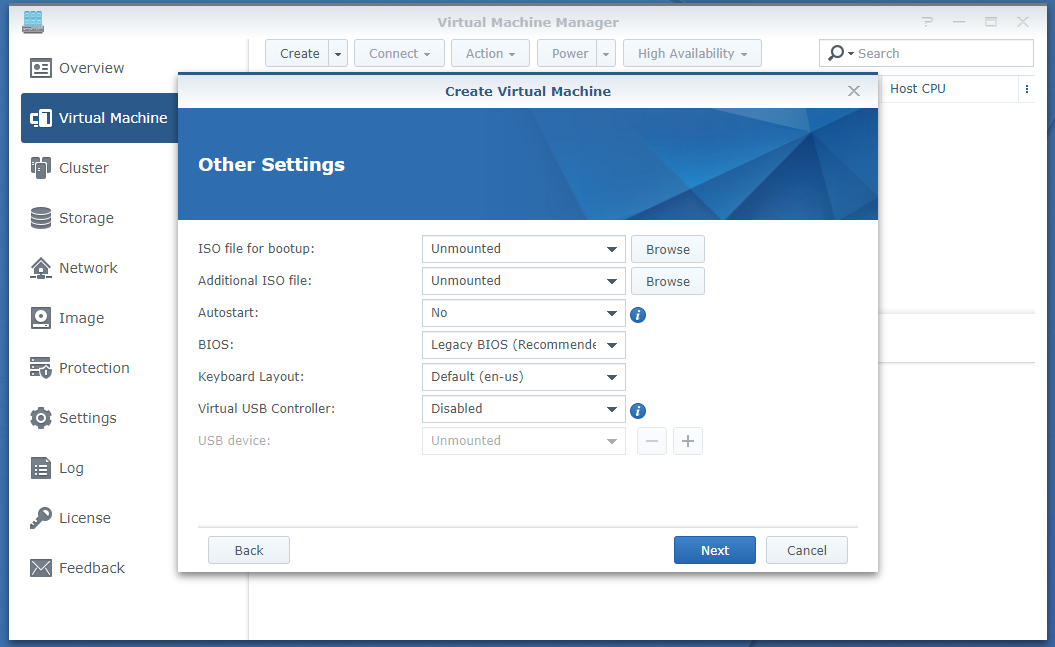Click the Overview icon in sidebar
Screen dimensions: 1055x647
click(x=41, y=68)
